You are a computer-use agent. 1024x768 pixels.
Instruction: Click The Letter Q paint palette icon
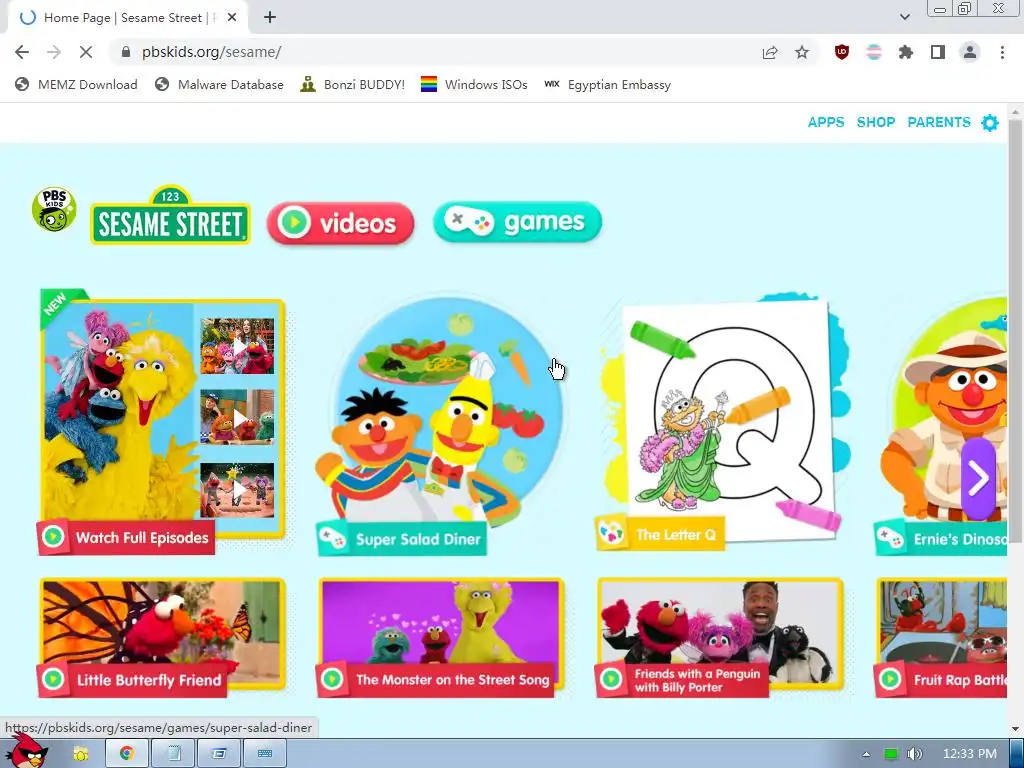(612, 535)
